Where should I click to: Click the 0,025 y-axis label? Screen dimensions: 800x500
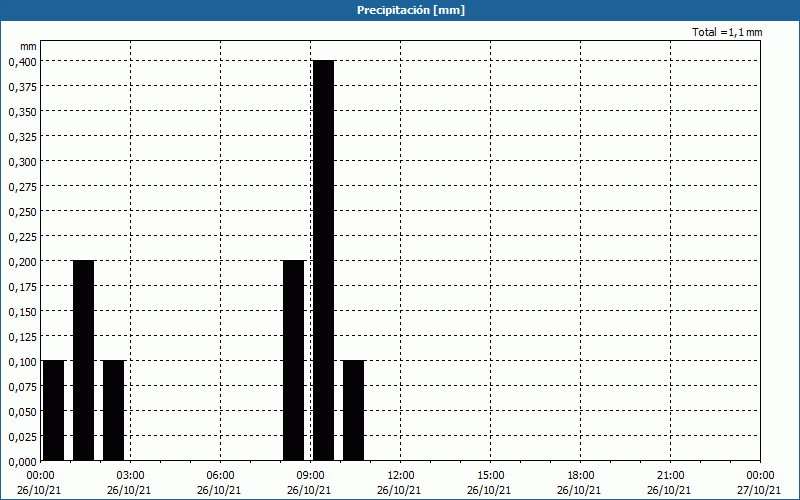coord(23,437)
